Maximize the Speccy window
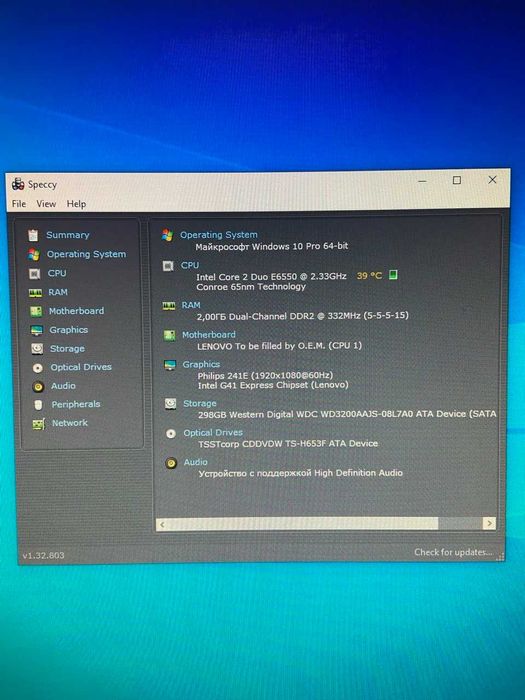The image size is (525, 700). (457, 180)
